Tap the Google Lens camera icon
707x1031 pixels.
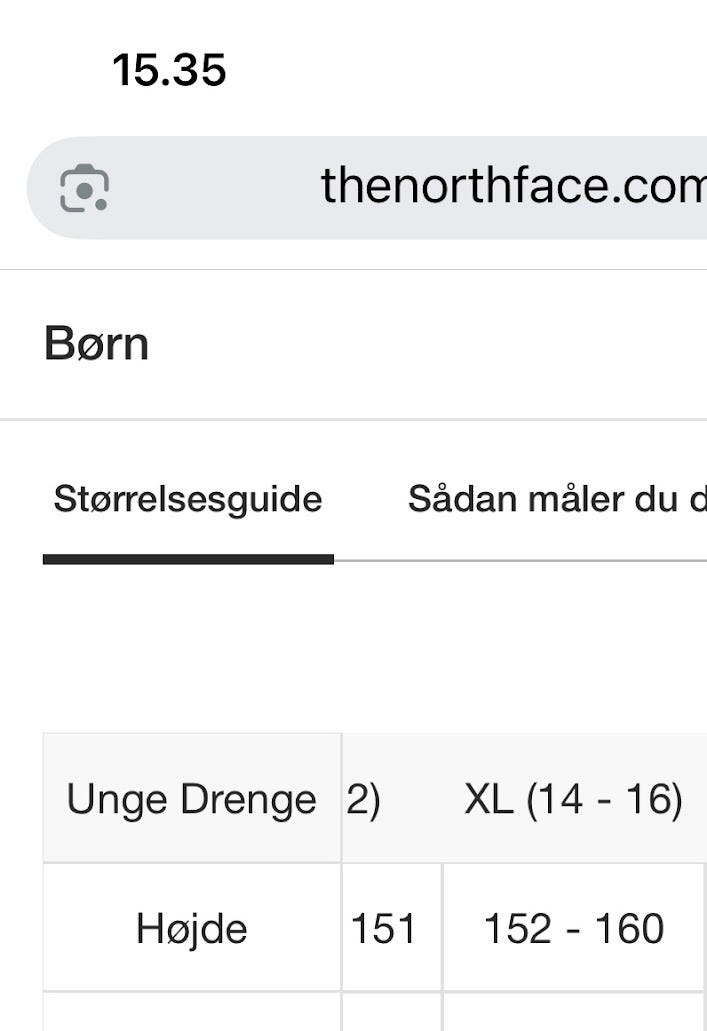84,188
